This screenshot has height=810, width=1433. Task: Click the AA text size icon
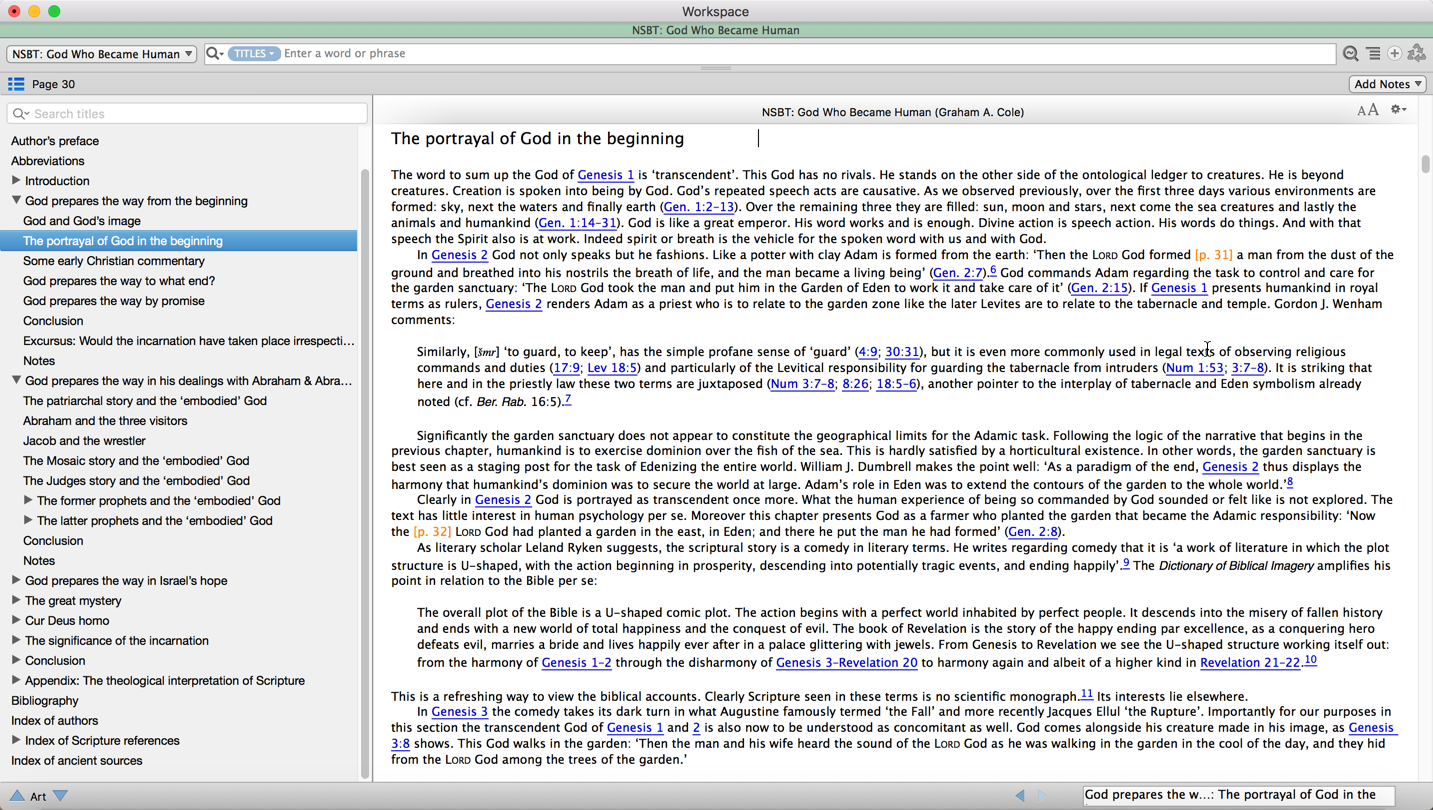pyautogui.click(x=1367, y=111)
